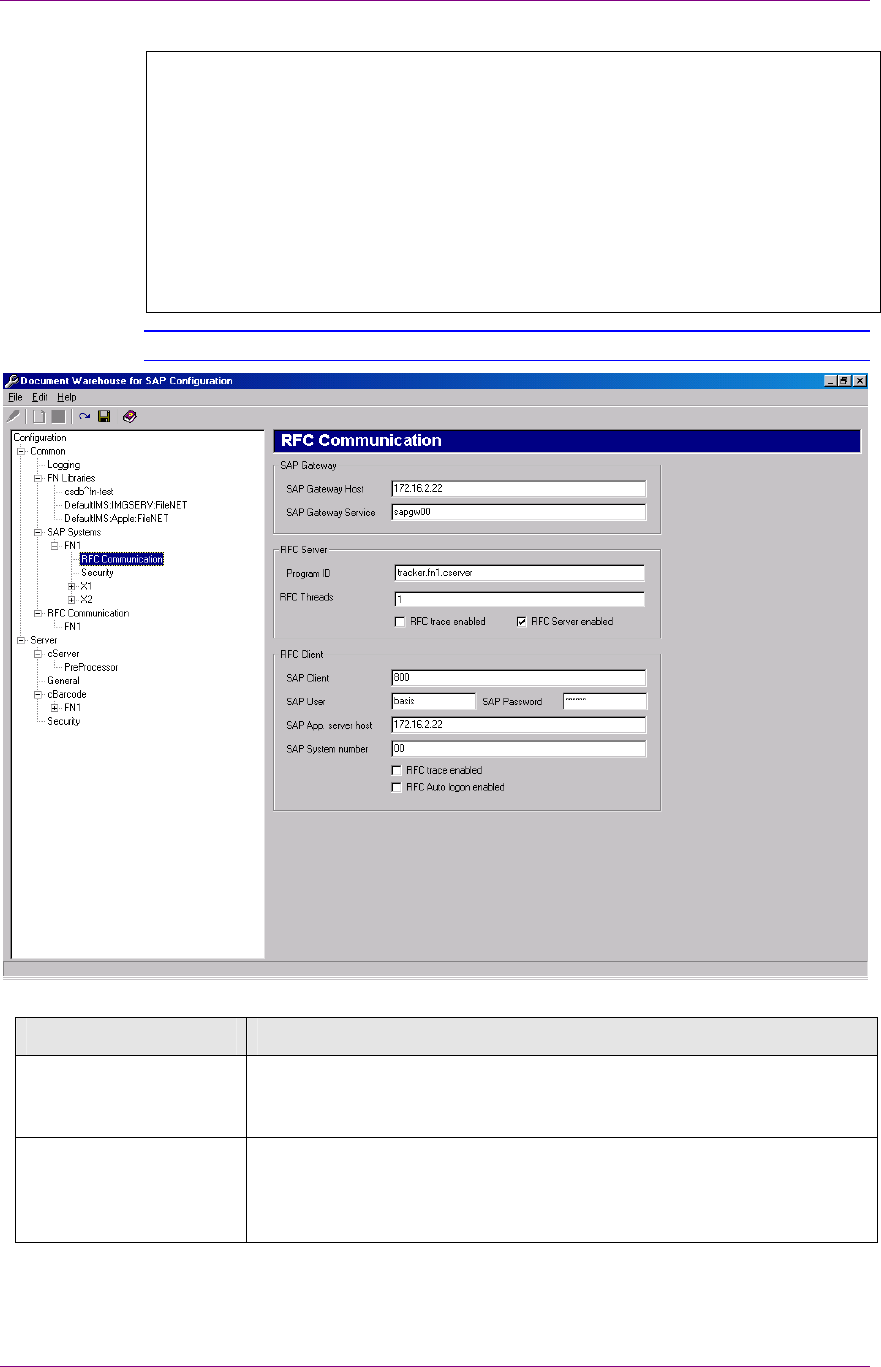
Task: Collapse the cServer node
Action: pyautogui.click(x=38, y=653)
